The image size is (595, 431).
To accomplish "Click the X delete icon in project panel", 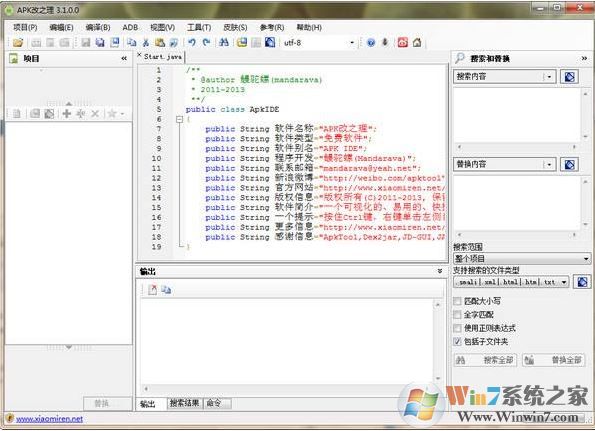I will click(95, 113).
